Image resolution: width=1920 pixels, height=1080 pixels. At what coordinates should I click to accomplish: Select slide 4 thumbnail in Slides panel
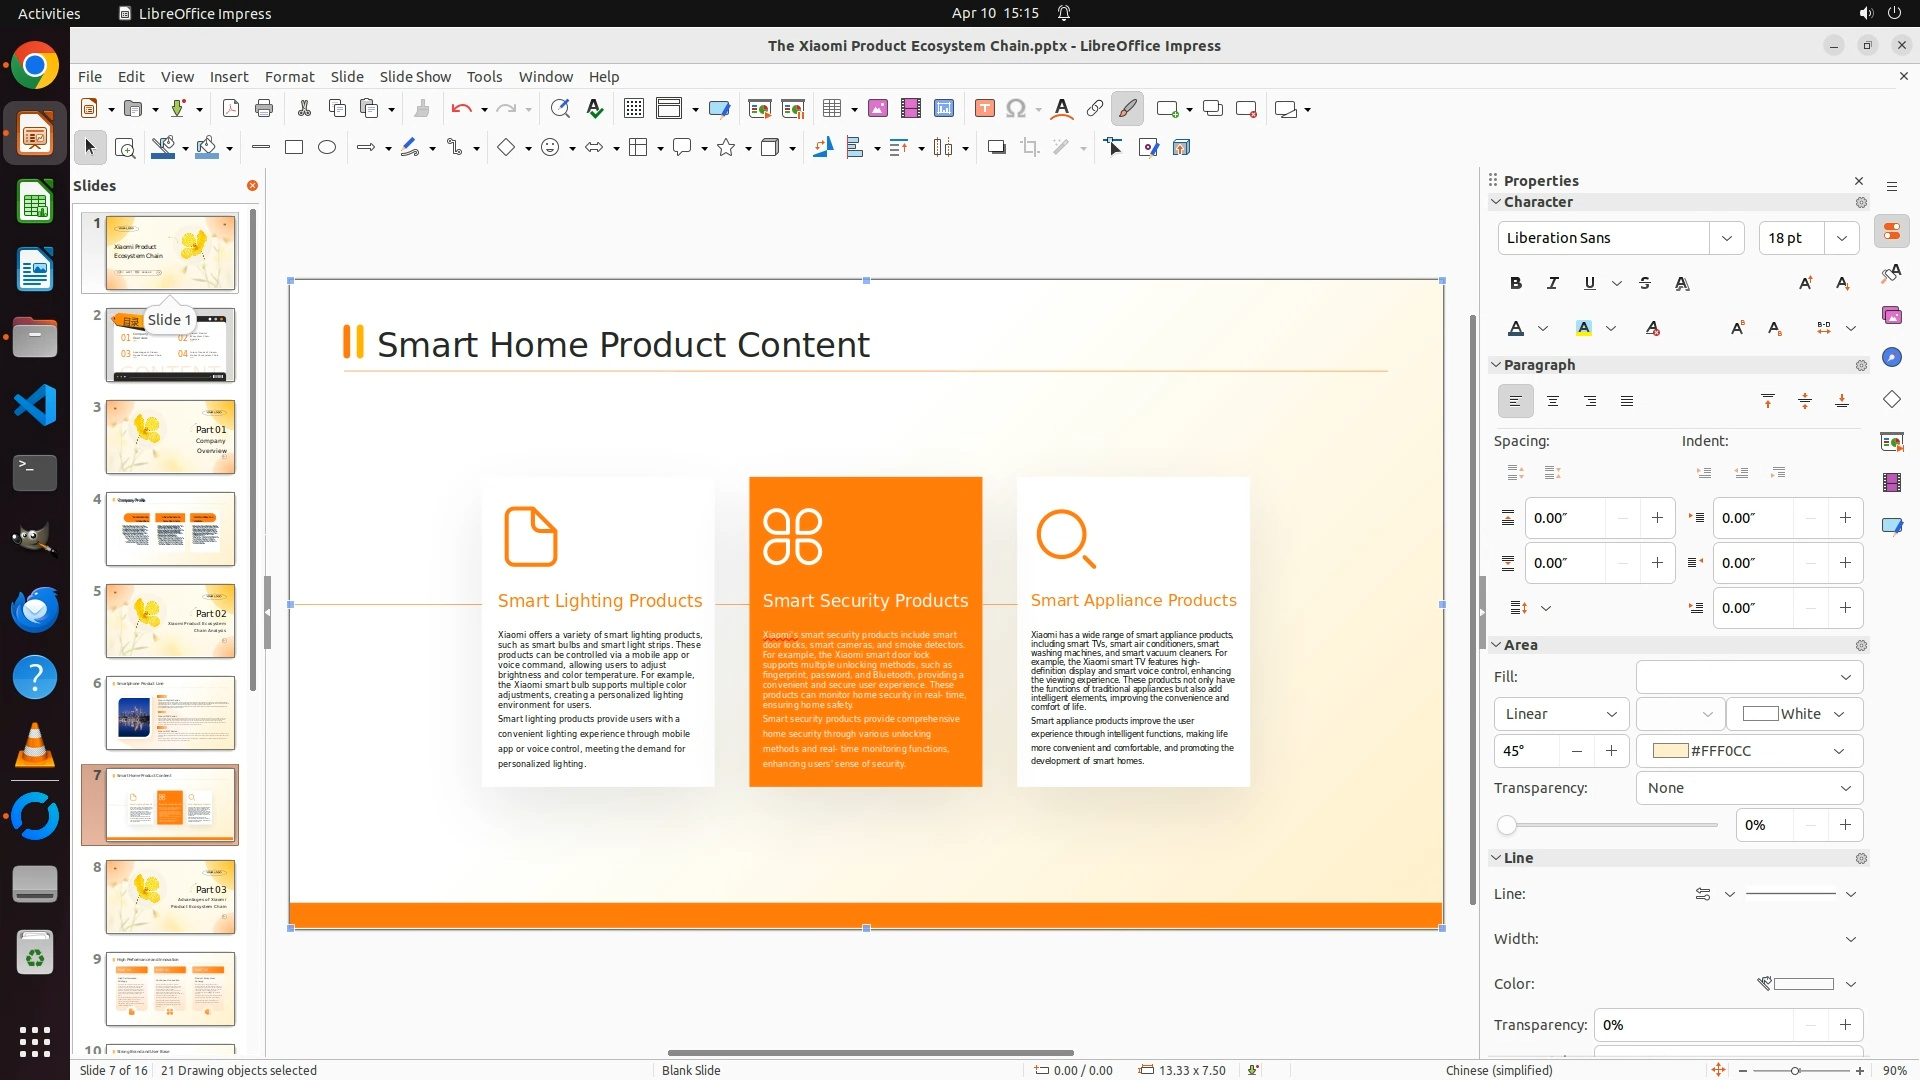pos(170,529)
